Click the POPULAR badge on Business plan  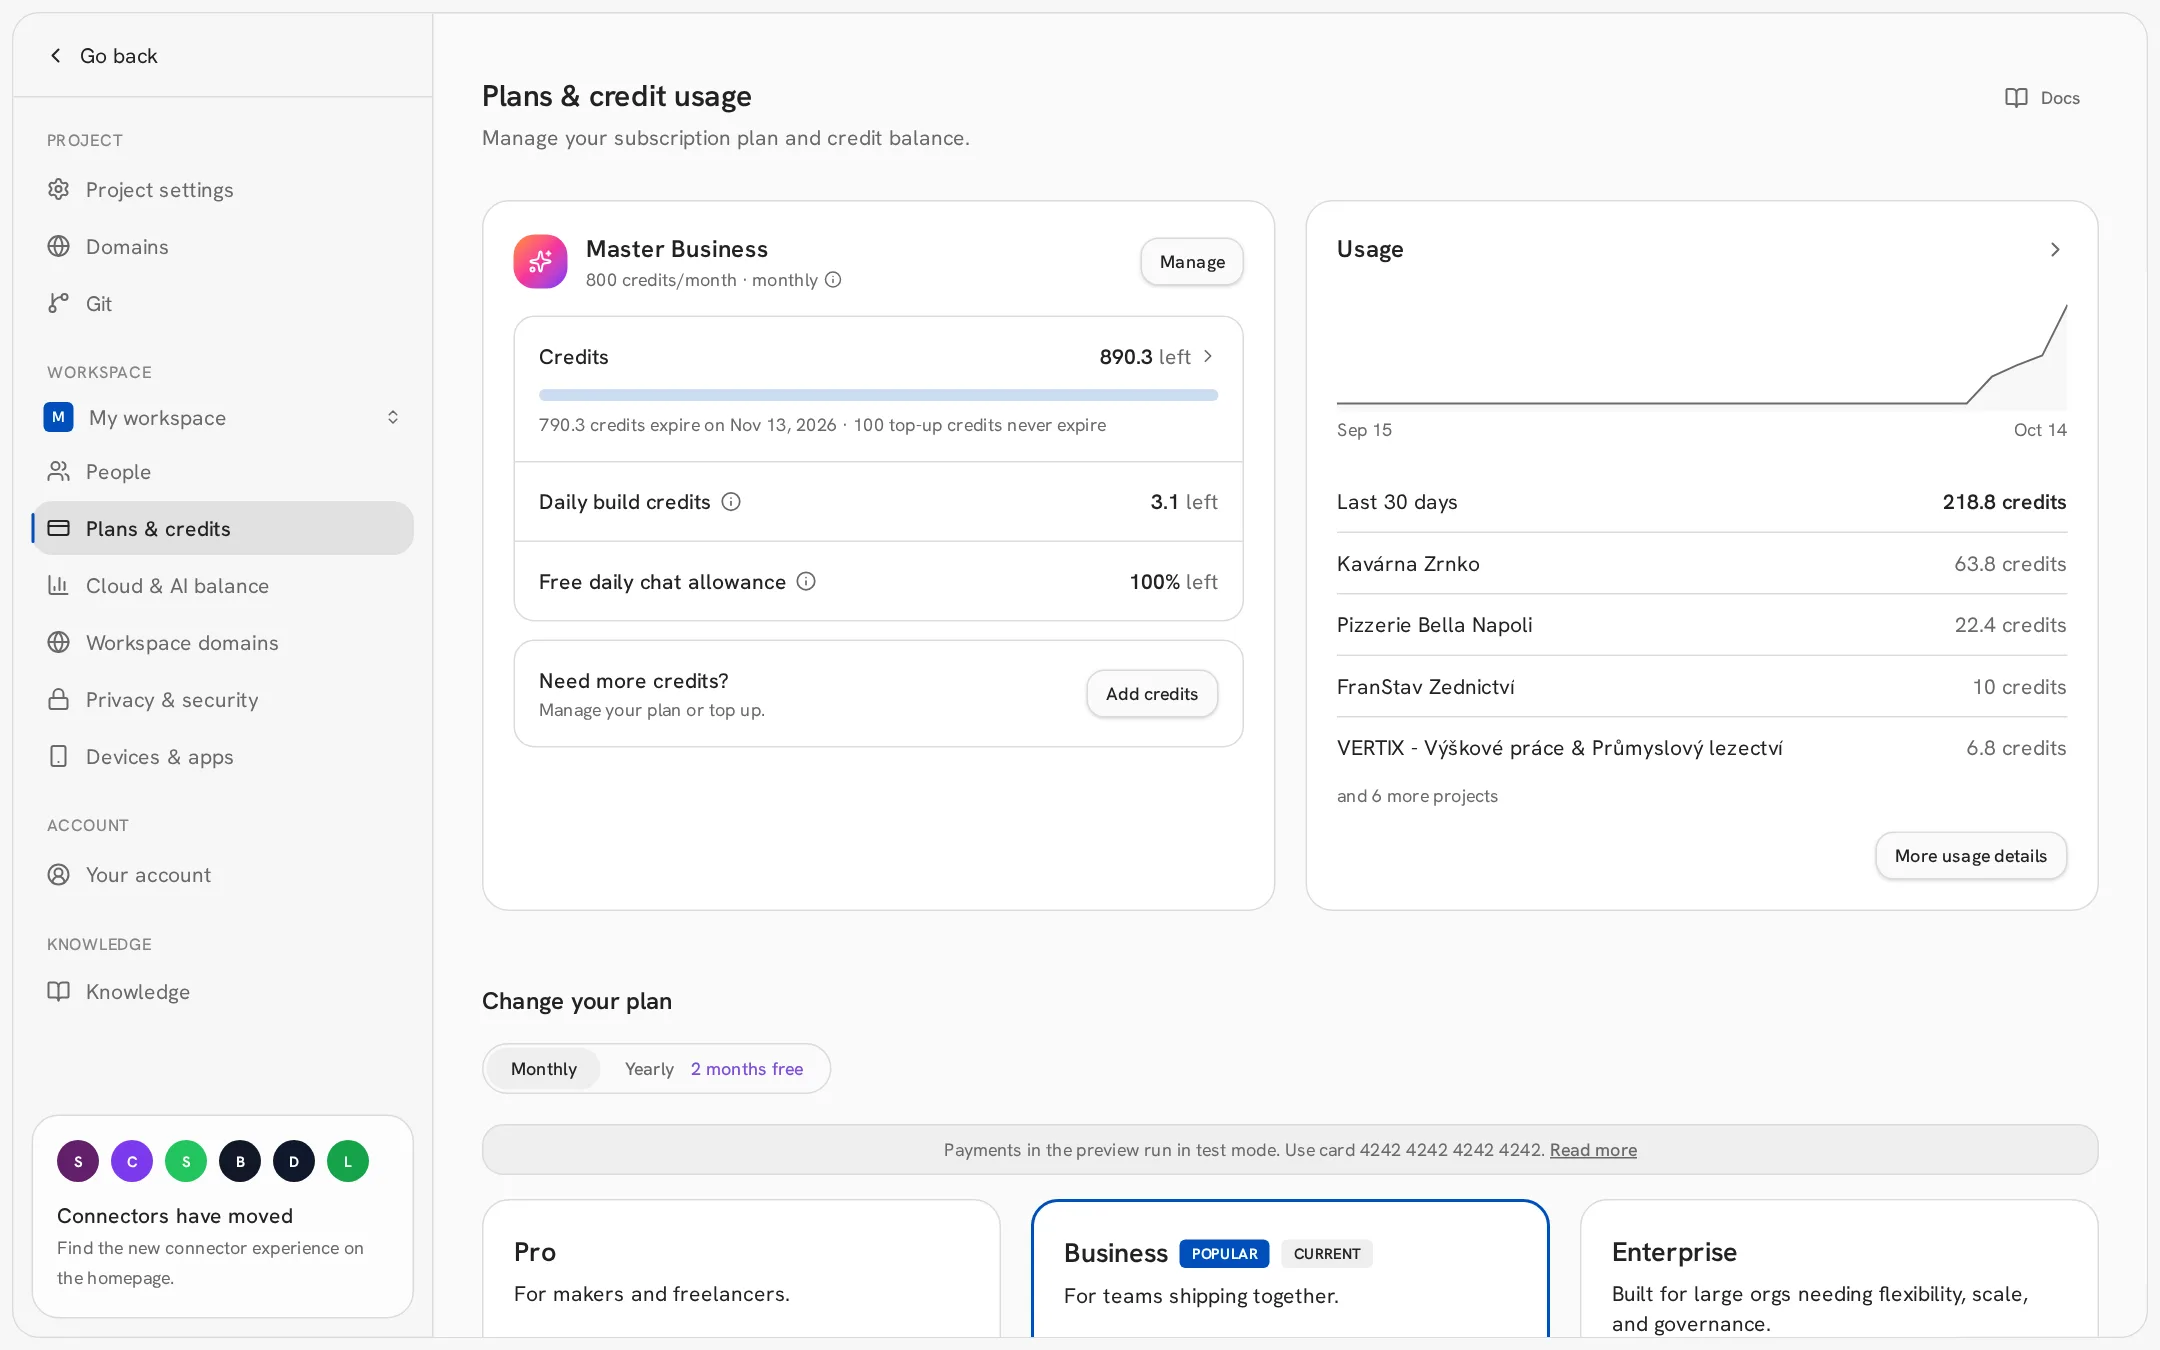tap(1224, 1253)
